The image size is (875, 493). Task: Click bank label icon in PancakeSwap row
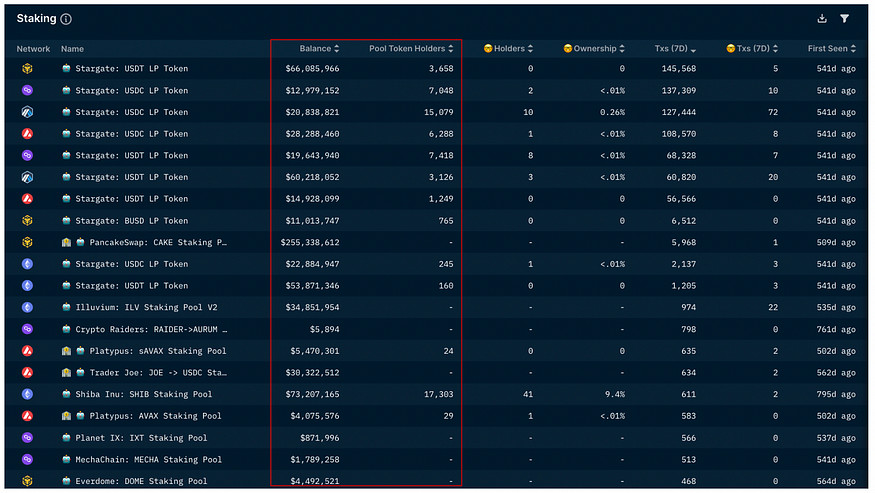click(x=66, y=242)
